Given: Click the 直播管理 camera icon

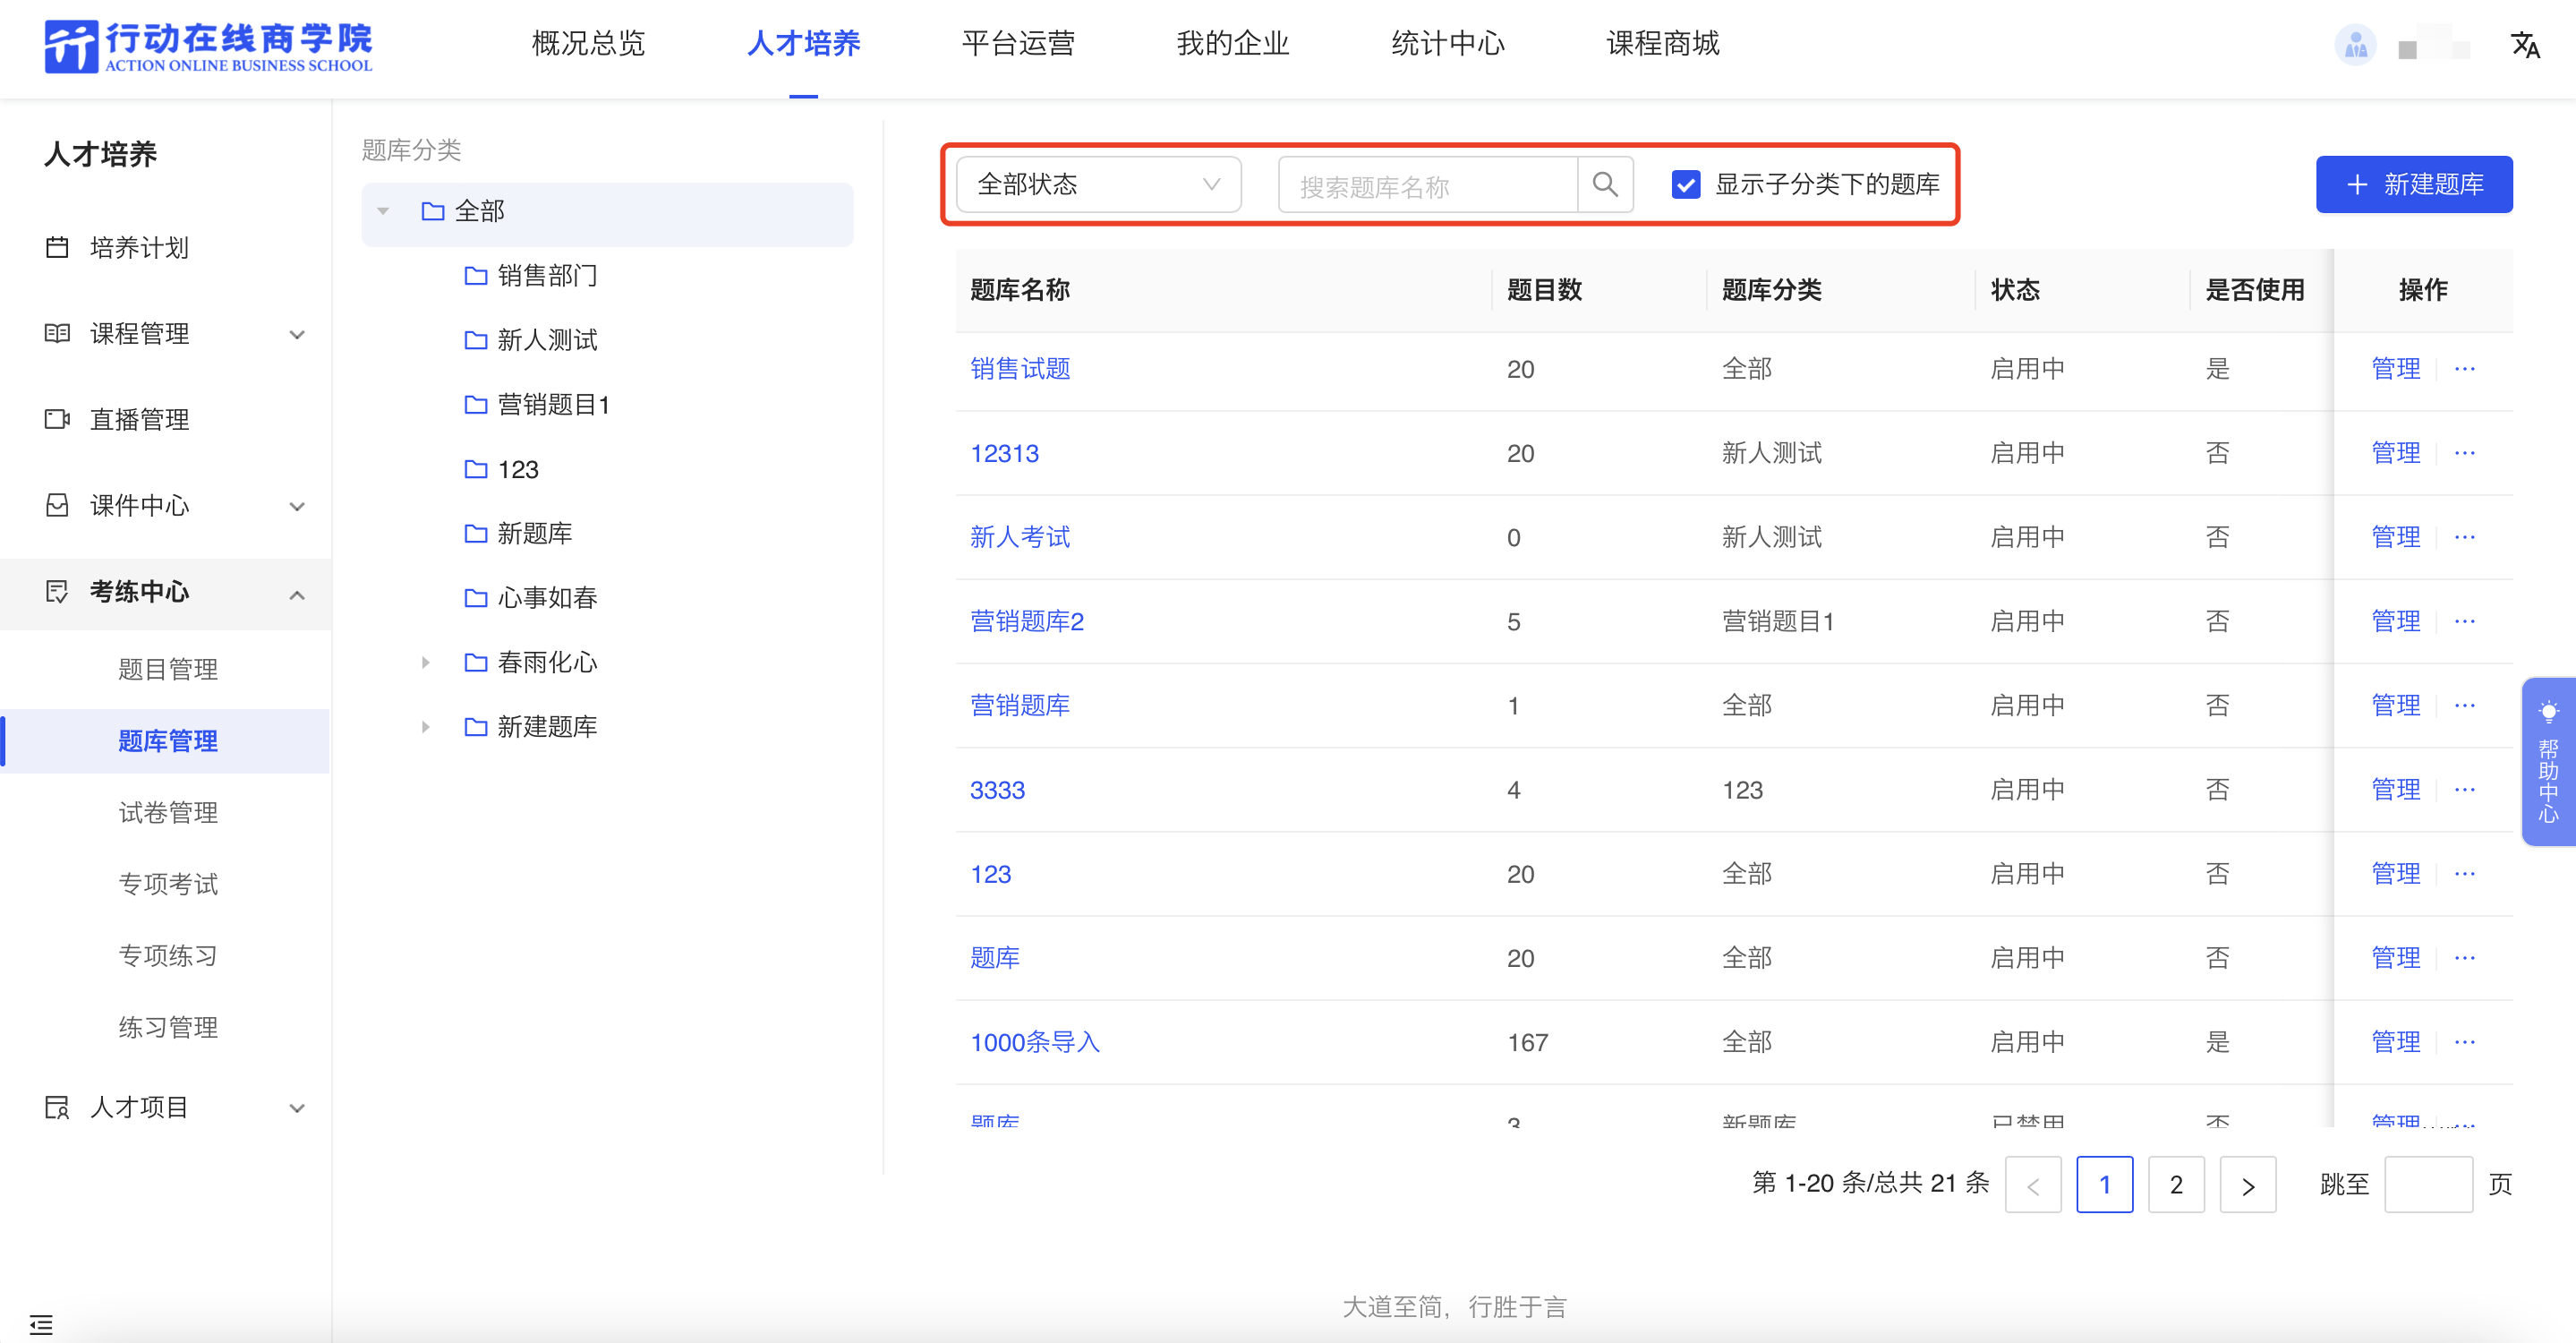Looking at the screenshot, I should click(57, 419).
